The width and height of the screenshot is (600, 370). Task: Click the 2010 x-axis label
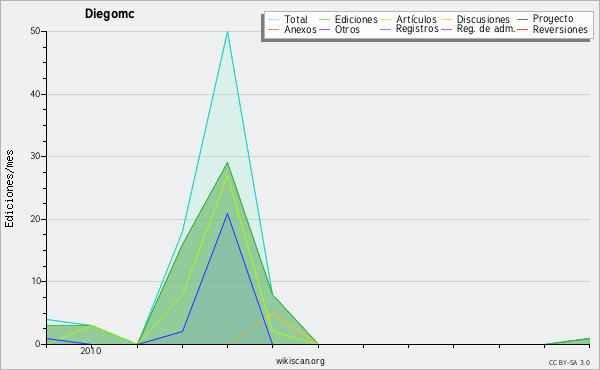pyautogui.click(x=91, y=351)
